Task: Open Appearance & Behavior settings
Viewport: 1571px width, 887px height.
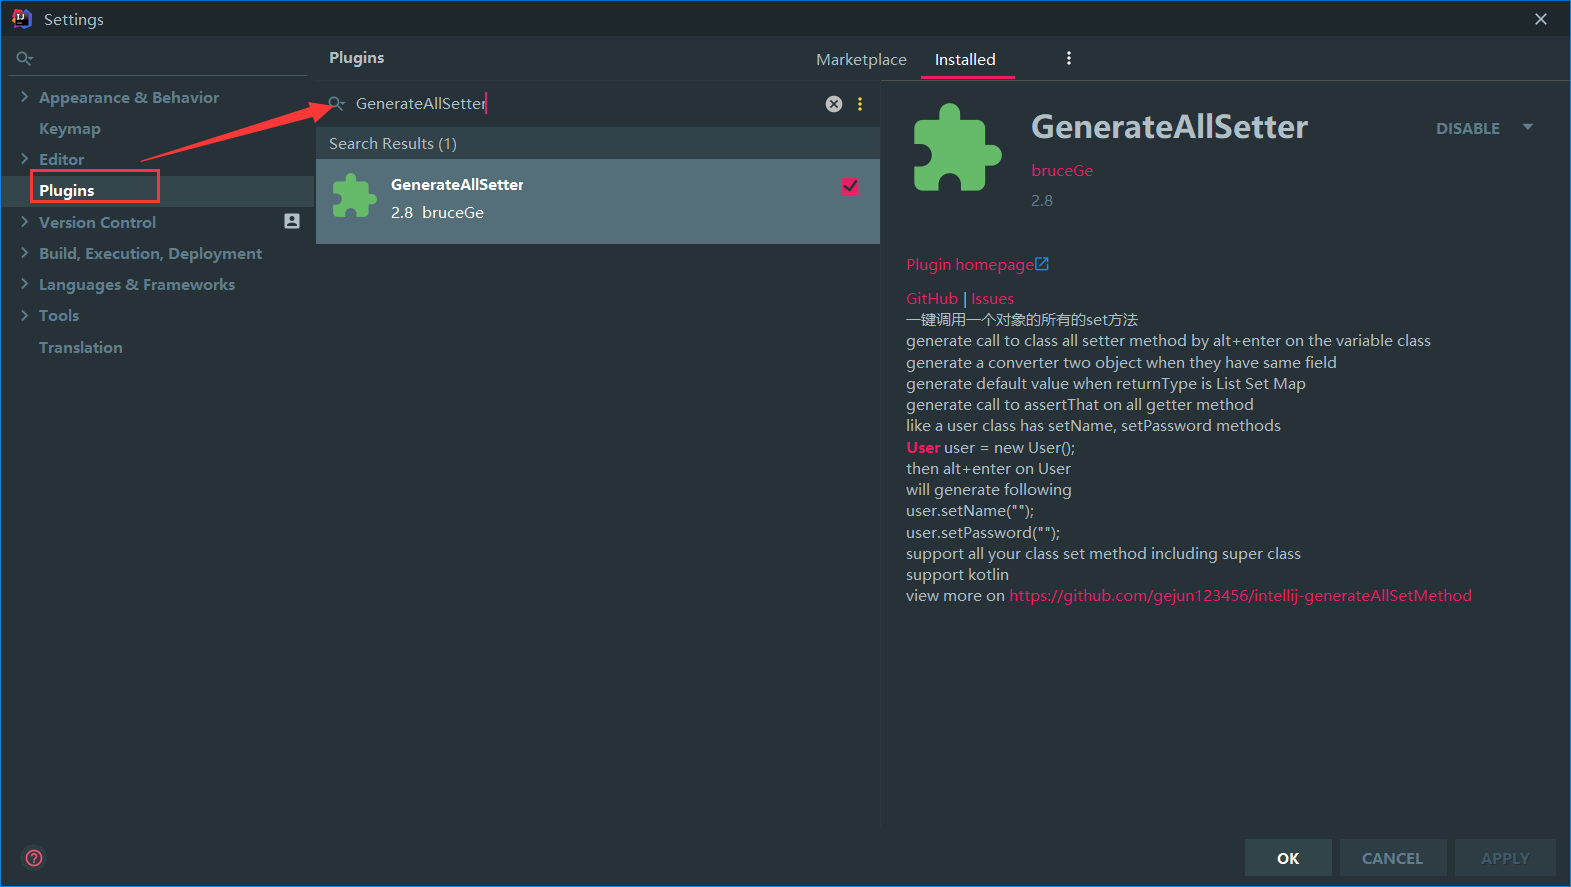Action: pos(129,97)
